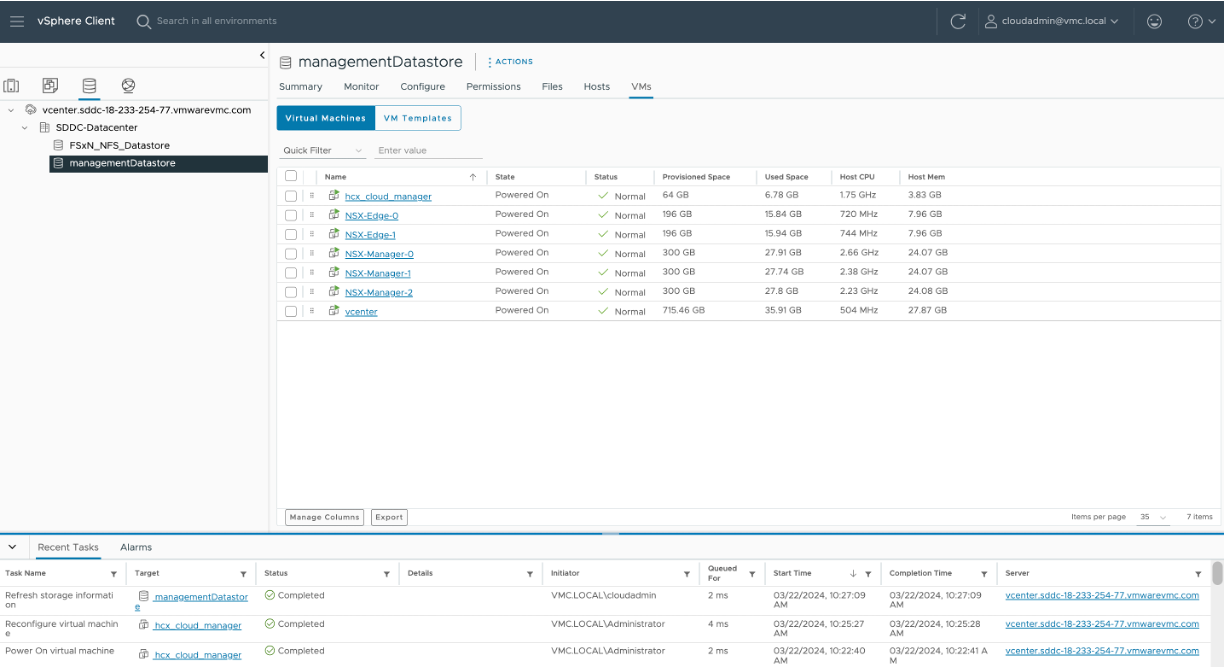Sort Name column using the arrow

pyautogui.click(x=473, y=177)
